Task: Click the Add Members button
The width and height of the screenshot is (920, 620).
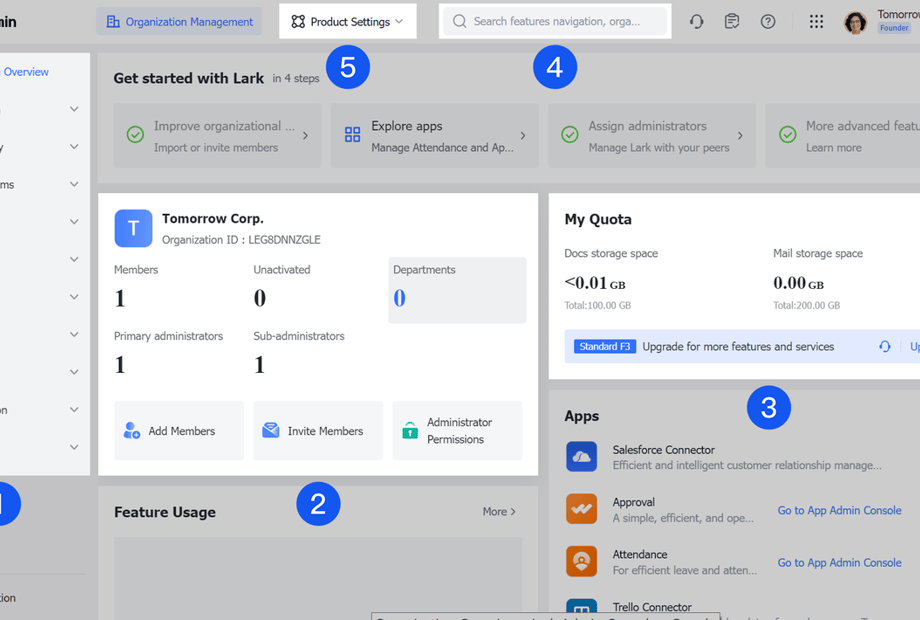Action: pos(179,431)
